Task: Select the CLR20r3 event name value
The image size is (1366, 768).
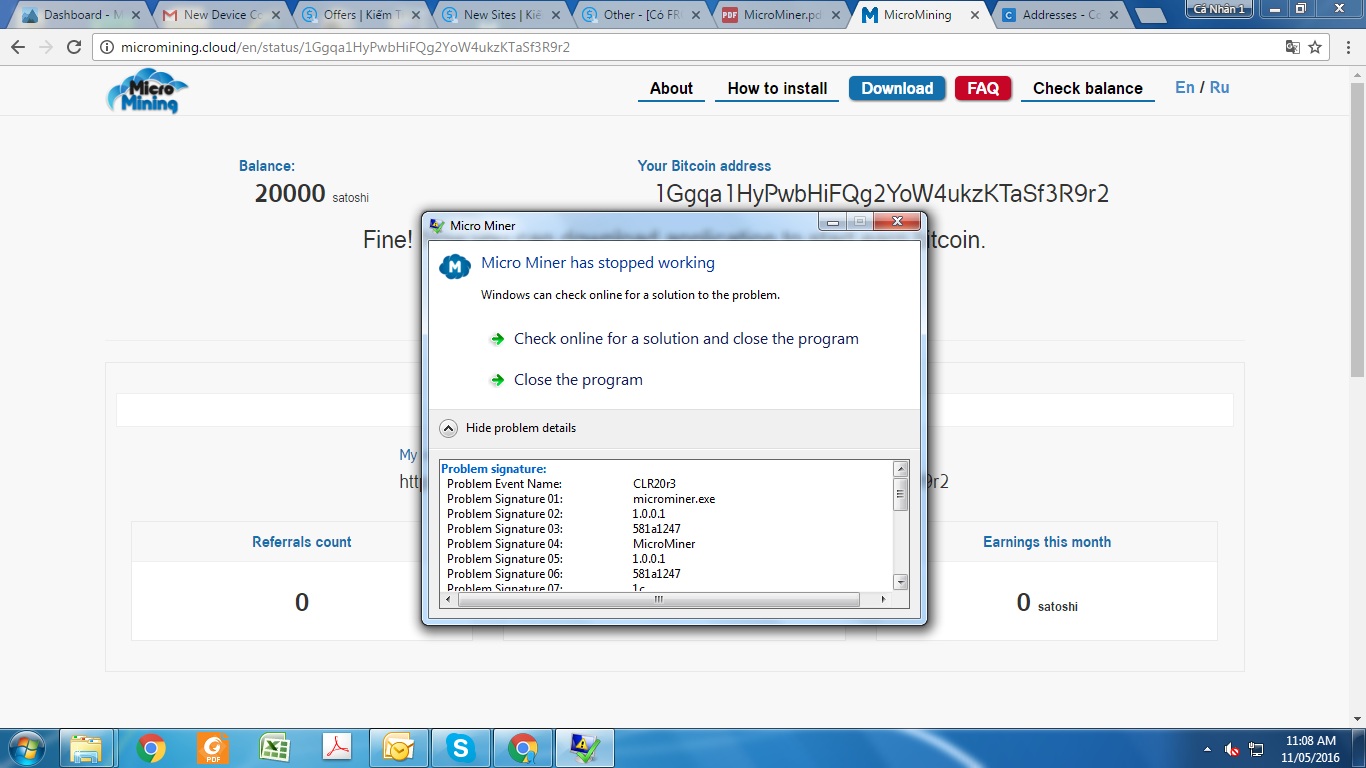Action: click(654, 484)
